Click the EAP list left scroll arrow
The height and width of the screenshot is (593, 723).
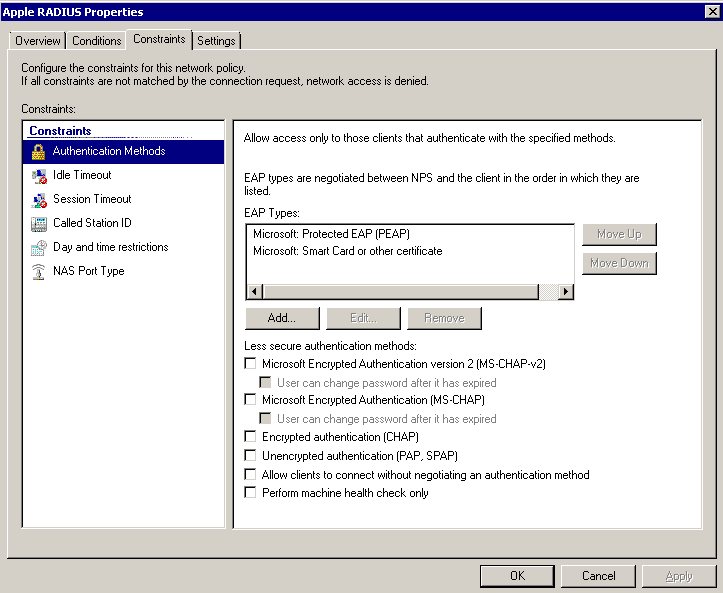pyautogui.click(x=255, y=292)
